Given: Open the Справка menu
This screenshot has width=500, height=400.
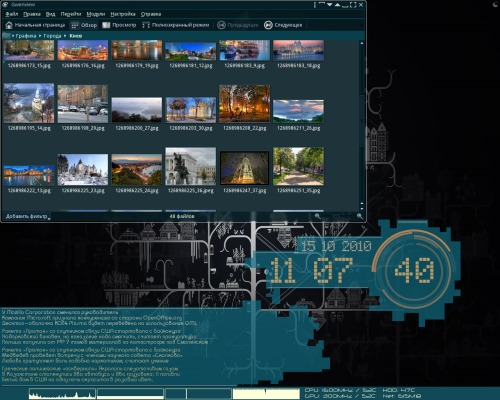Looking at the screenshot, I should coord(151,14).
